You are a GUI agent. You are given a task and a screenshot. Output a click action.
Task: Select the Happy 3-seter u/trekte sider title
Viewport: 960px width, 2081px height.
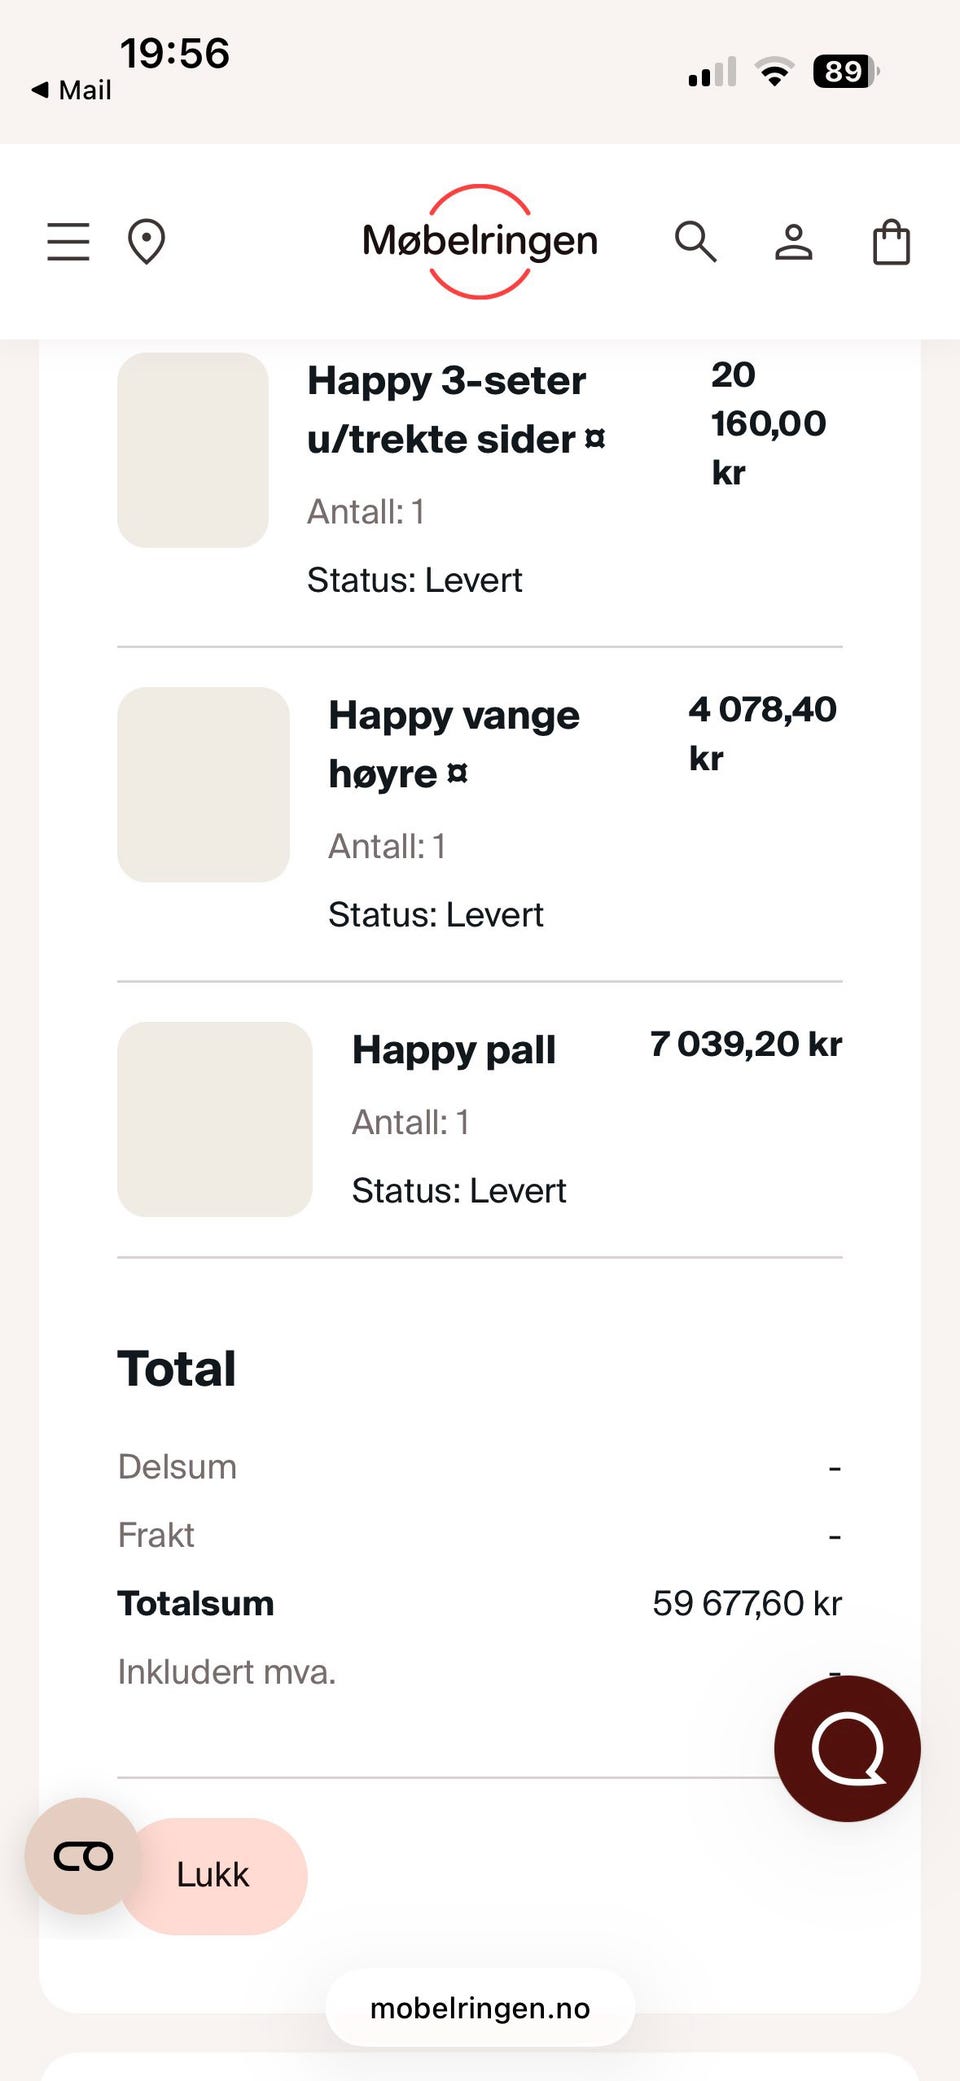[x=456, y=410]
